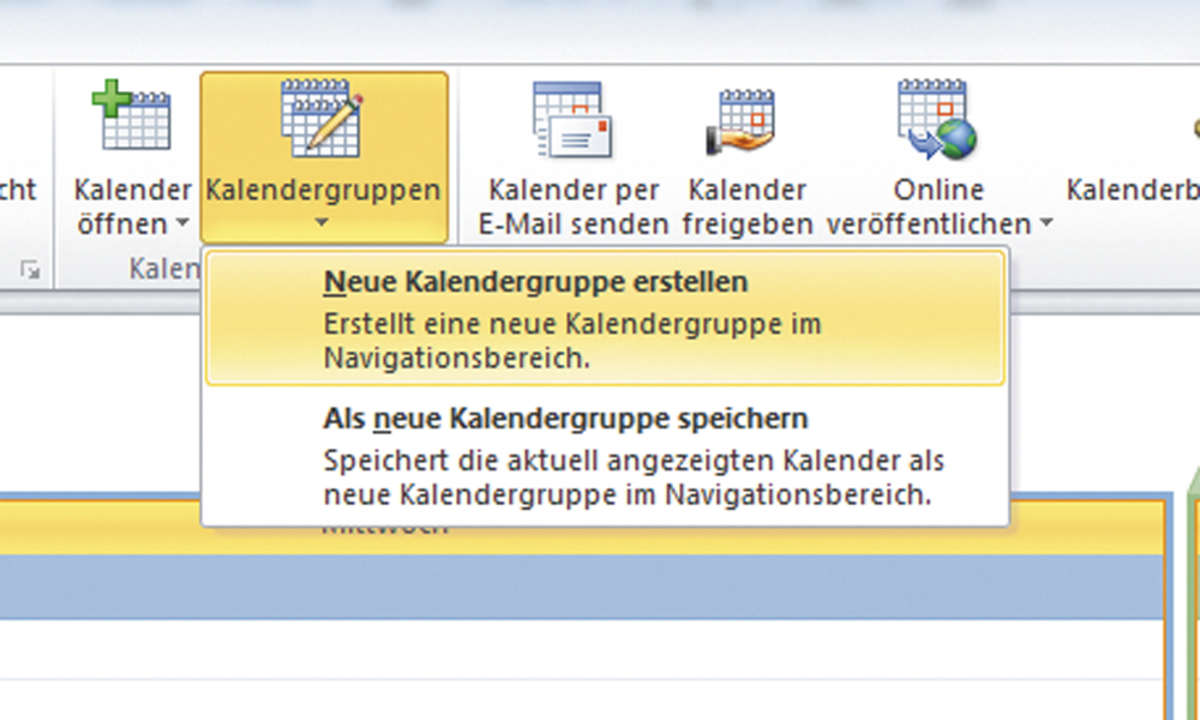Choose Als neue Kalendergruppe speichern entry

[x=605, y=456]
